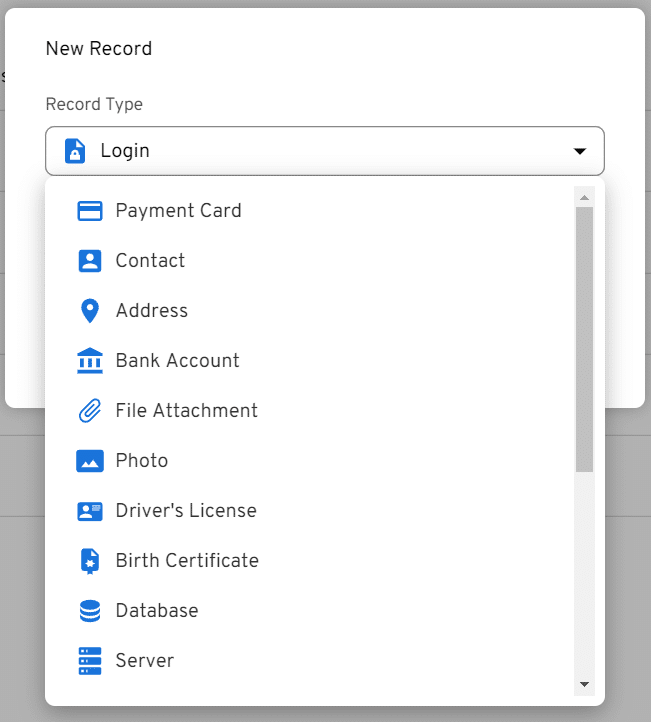Select the Driver's License option
The width and height of the screenshot is (651, 722).
coord(186,511)
